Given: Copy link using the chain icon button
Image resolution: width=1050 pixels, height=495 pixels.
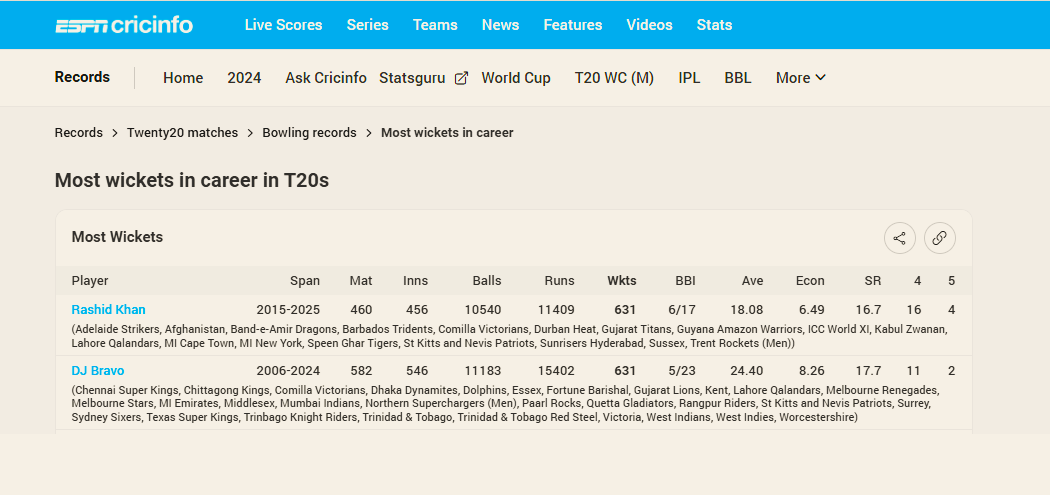Looking at the screenshot, I should (x=939, y=238).
